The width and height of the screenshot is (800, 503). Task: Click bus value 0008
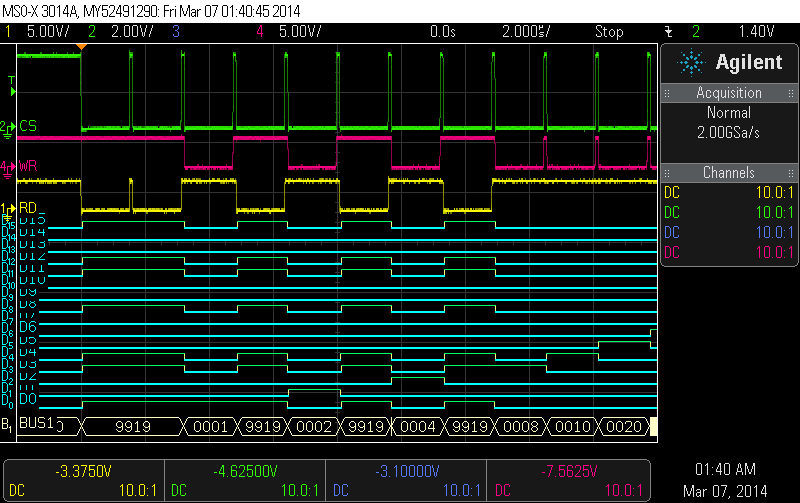coord(521,426)
